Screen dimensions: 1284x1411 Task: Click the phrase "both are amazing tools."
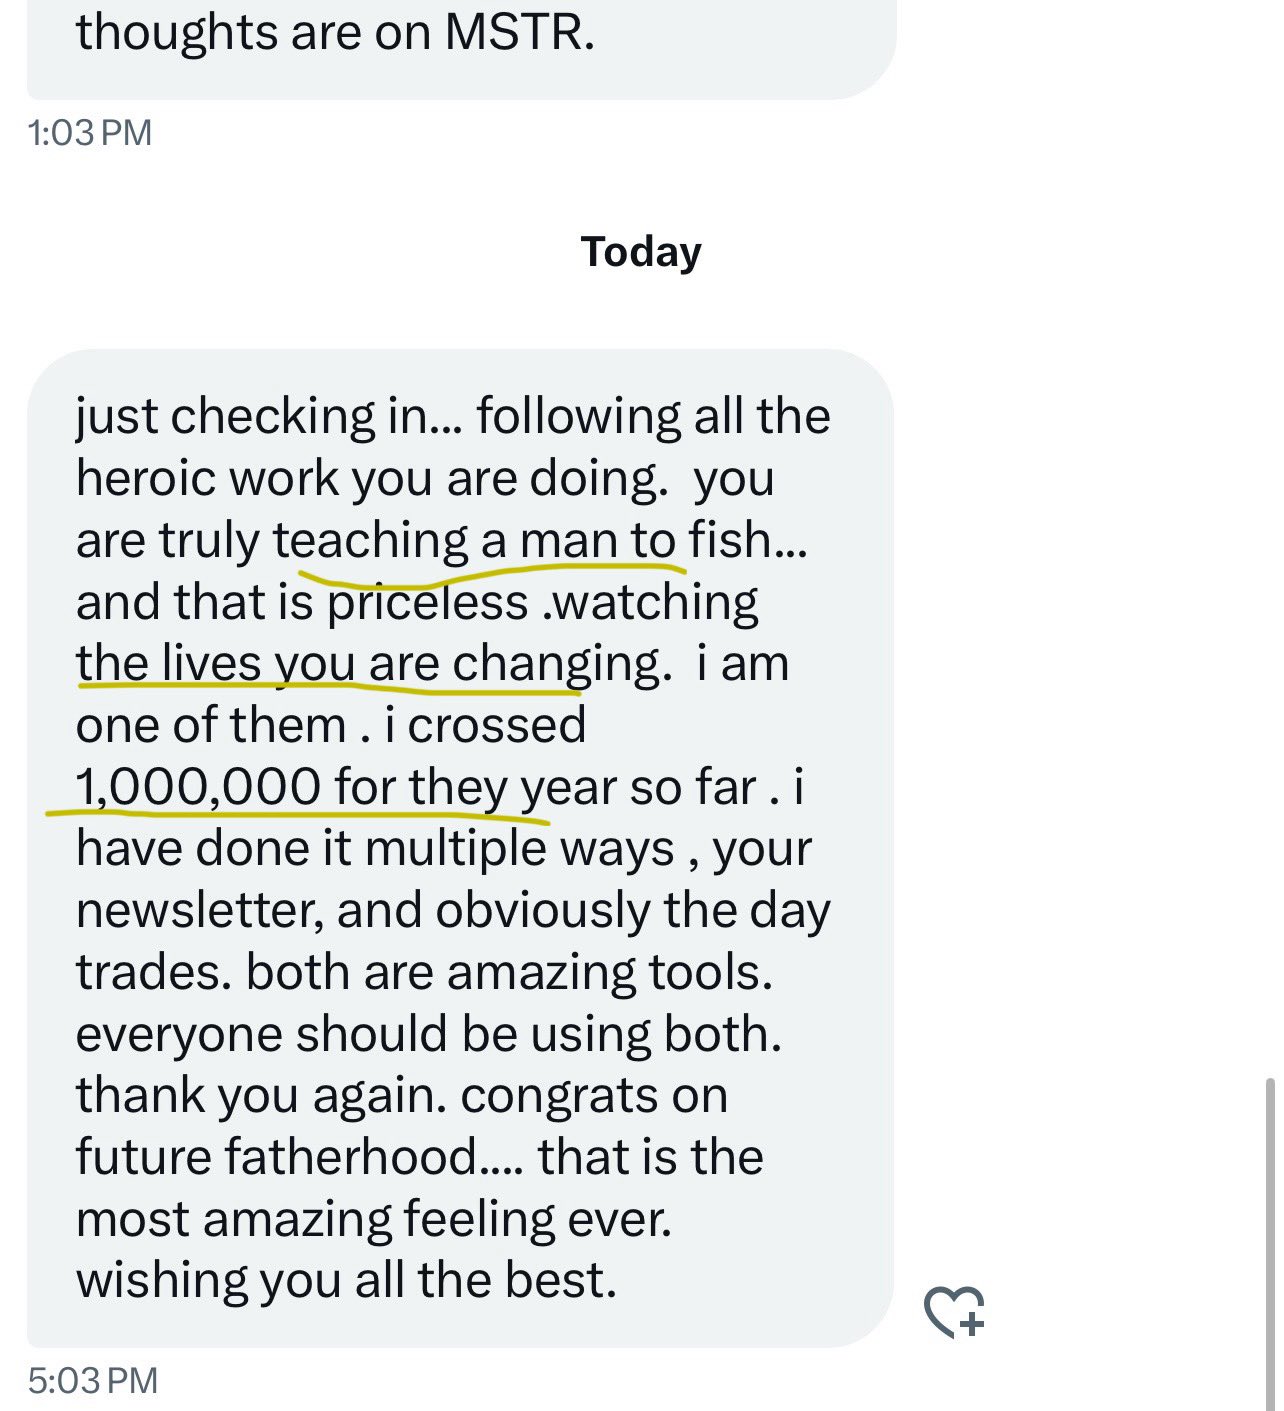[x=509, y=972]
